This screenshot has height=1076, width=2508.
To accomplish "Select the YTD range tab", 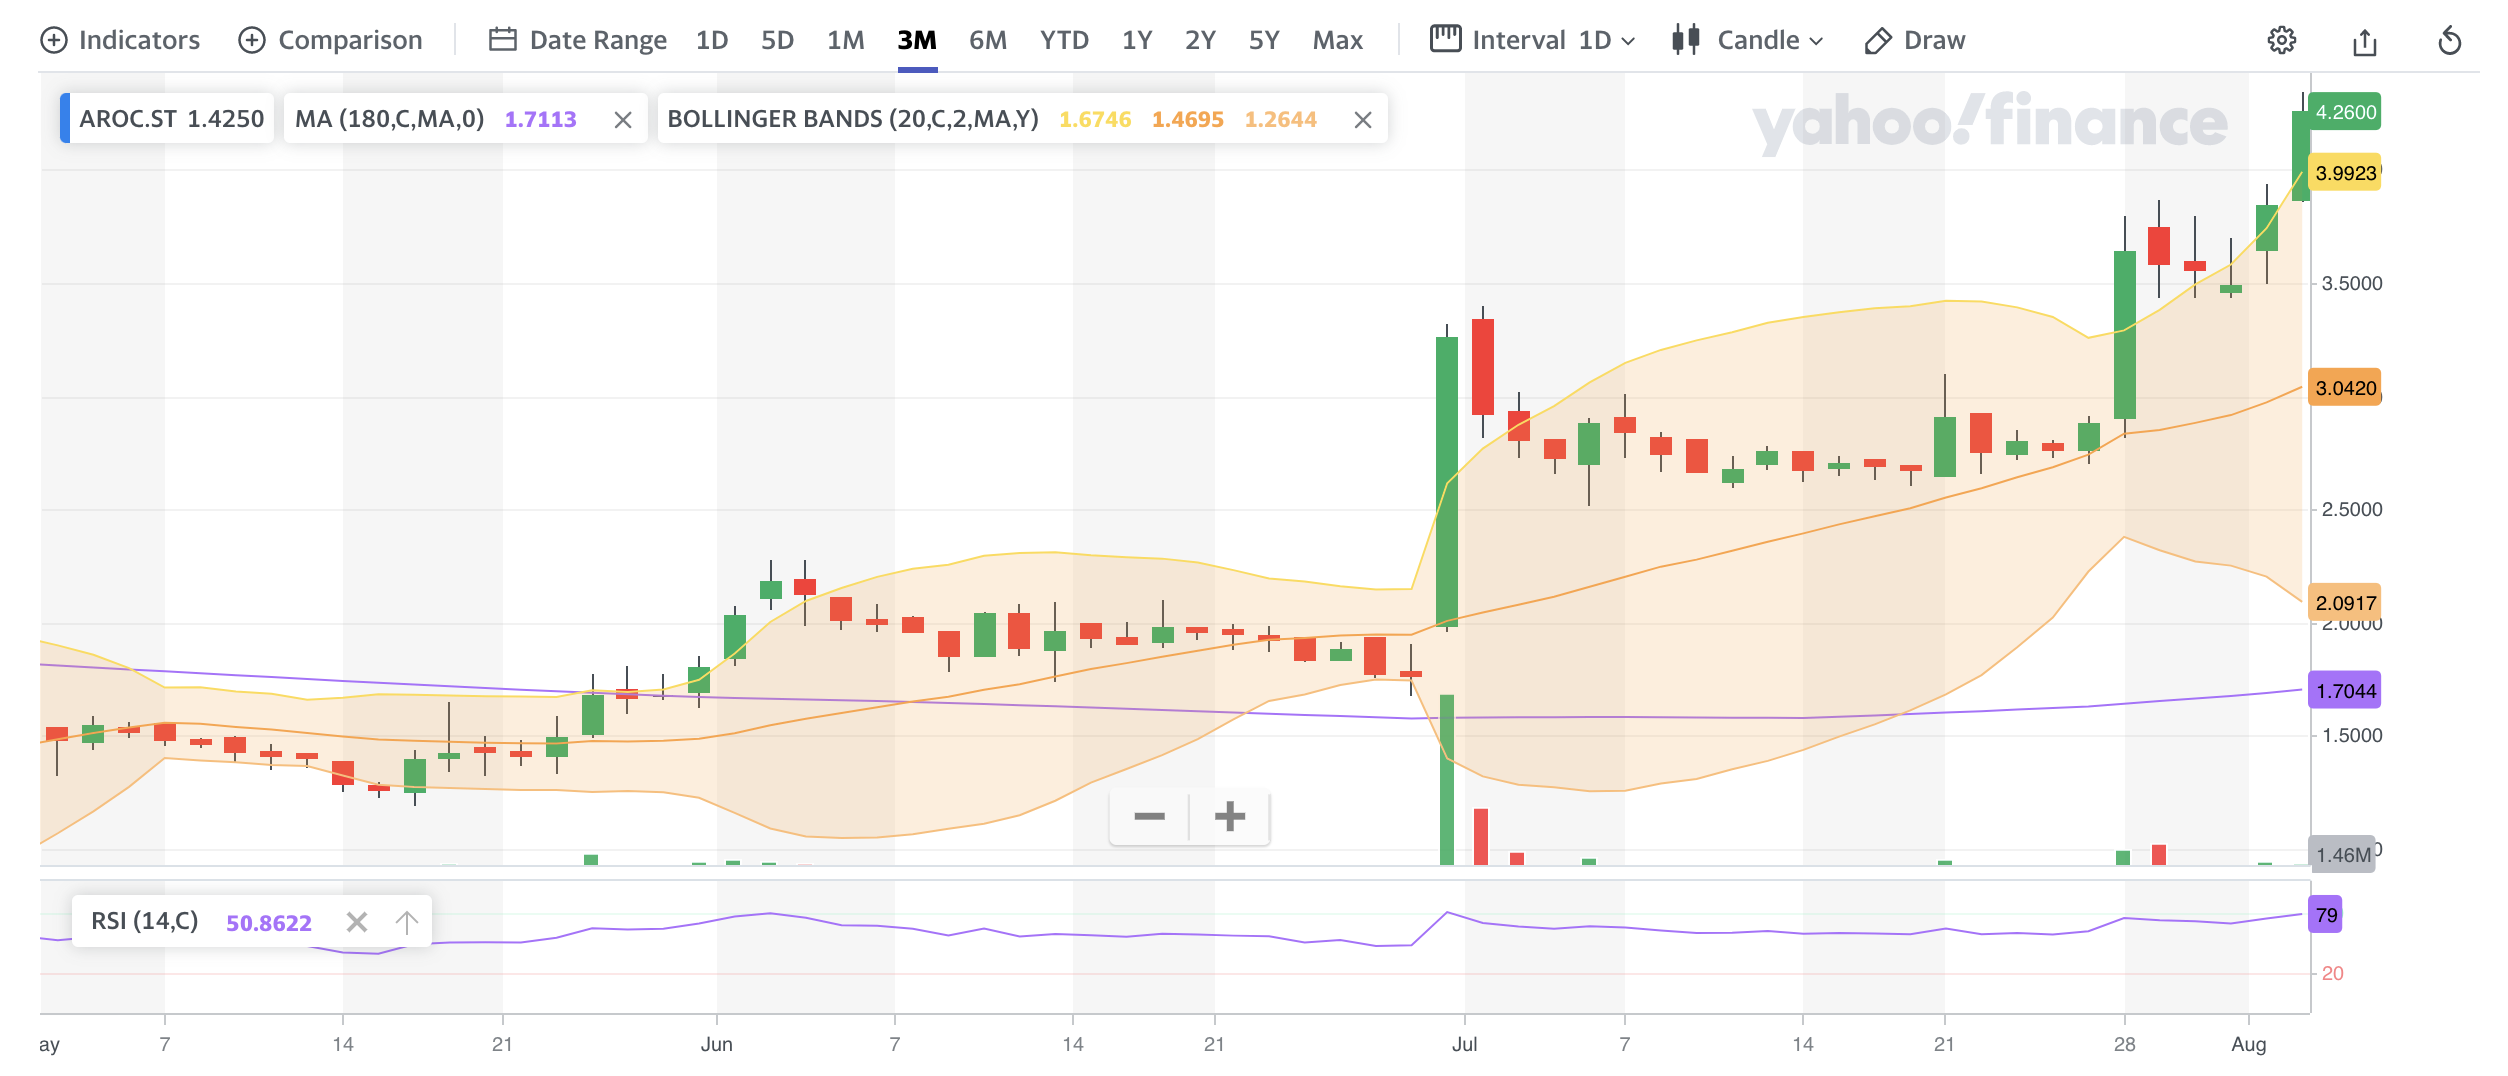I will (1063, 41).
